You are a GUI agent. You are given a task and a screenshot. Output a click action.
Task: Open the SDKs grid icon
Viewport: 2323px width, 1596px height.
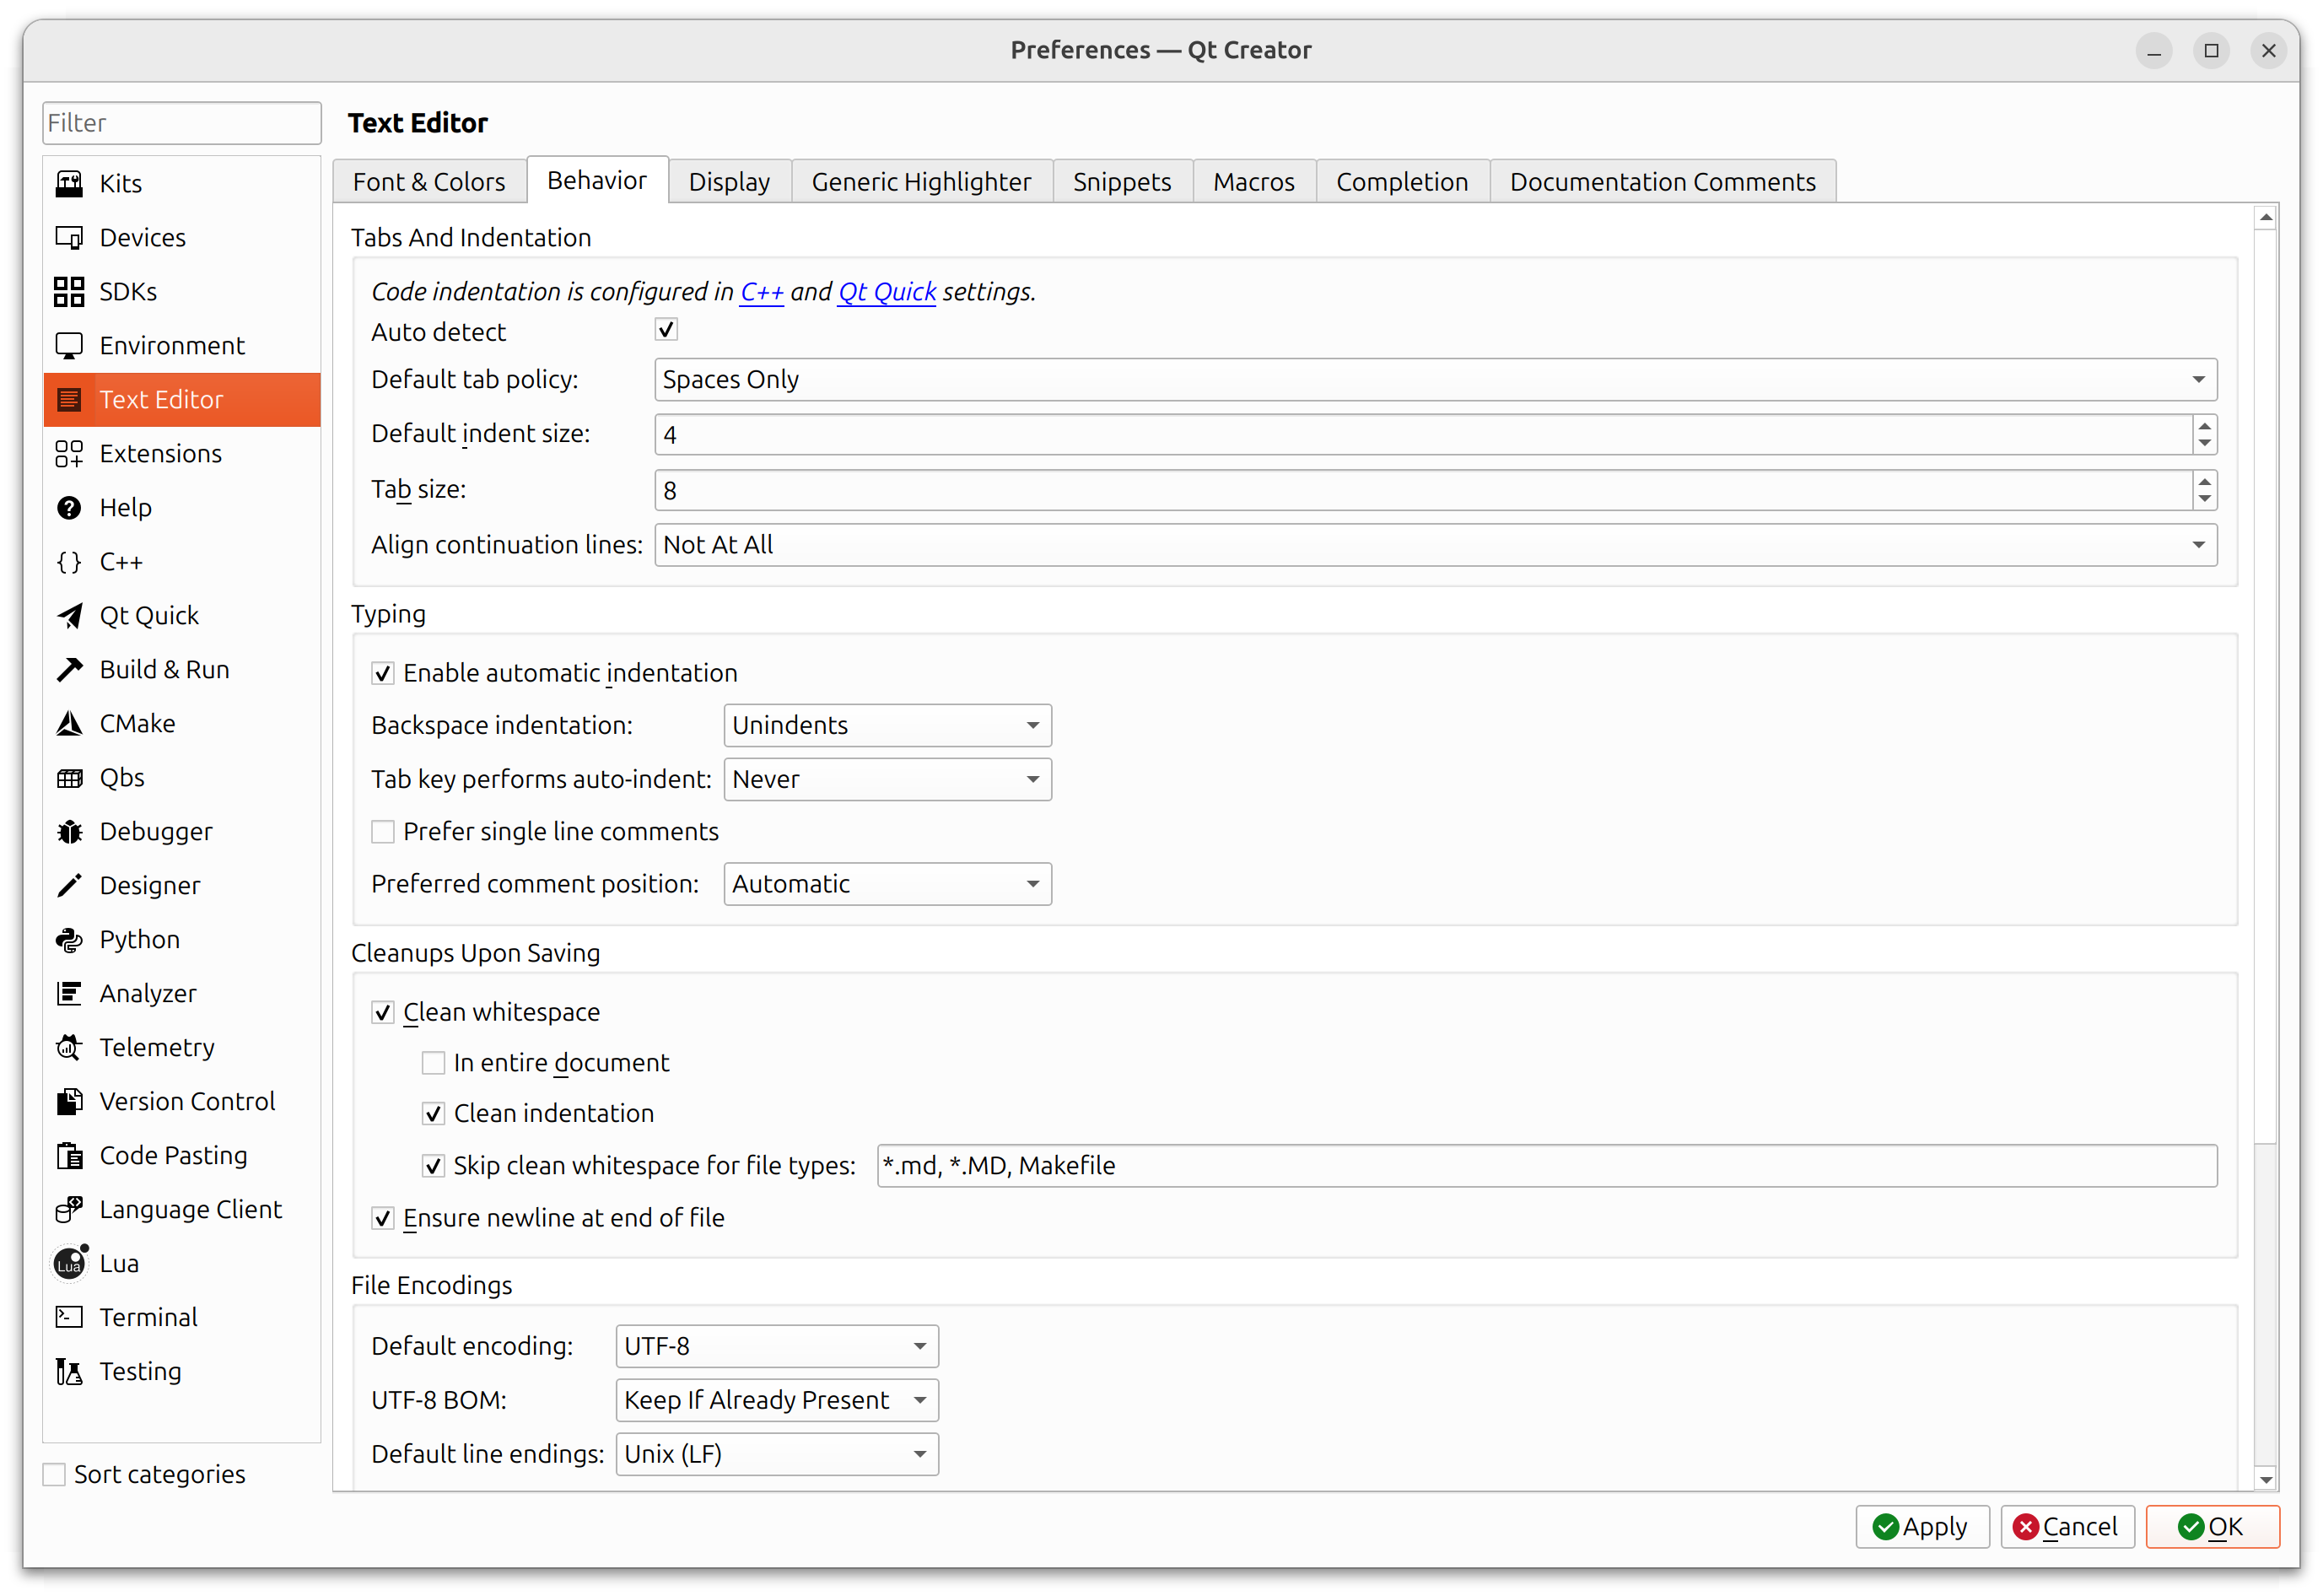(69, 292)
